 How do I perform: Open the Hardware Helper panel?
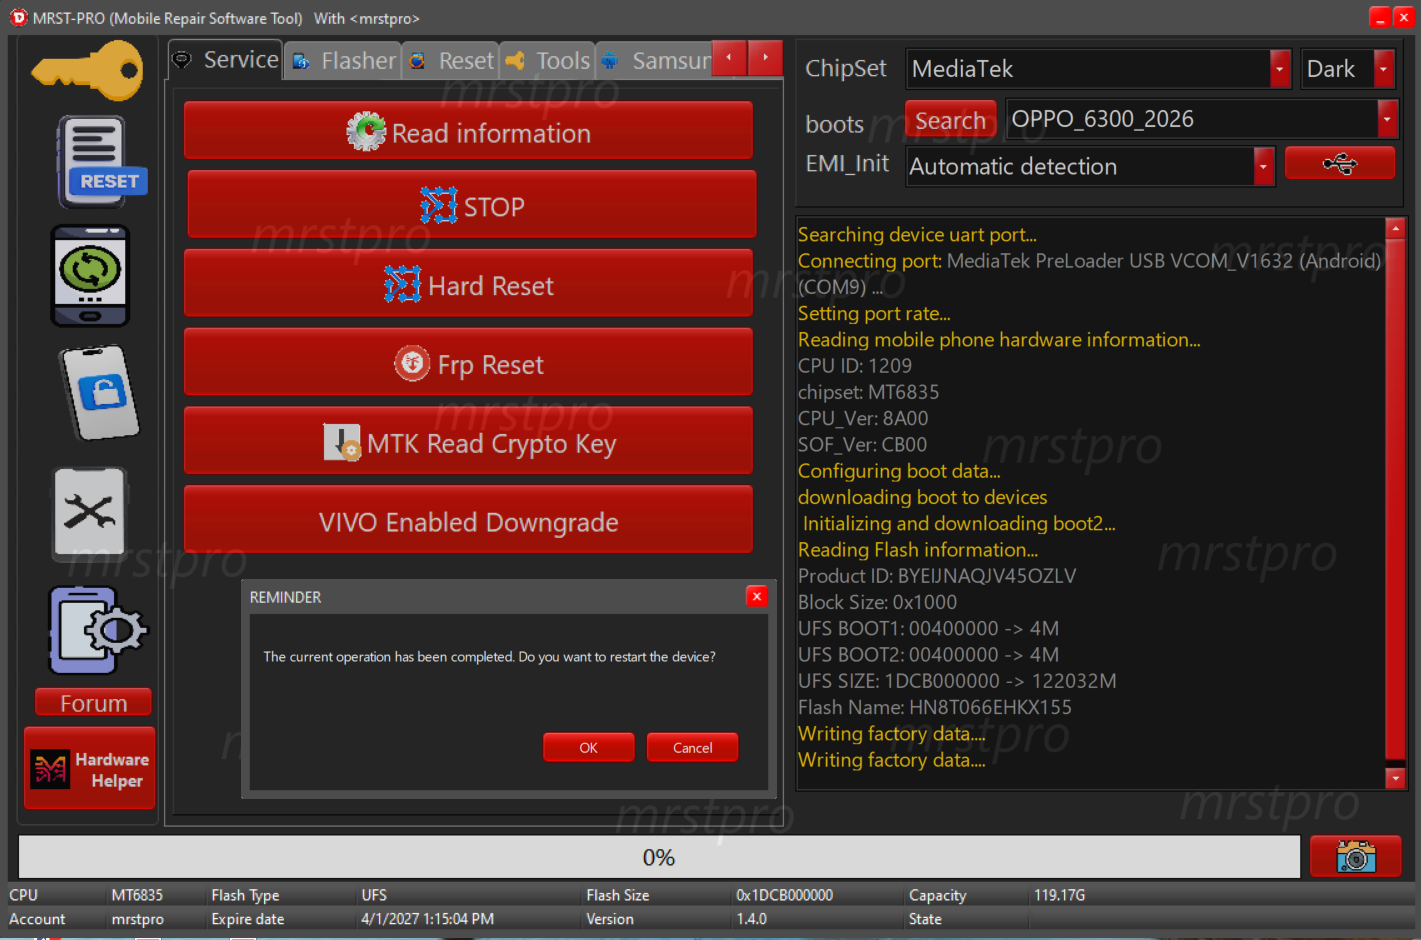point(90,769)
